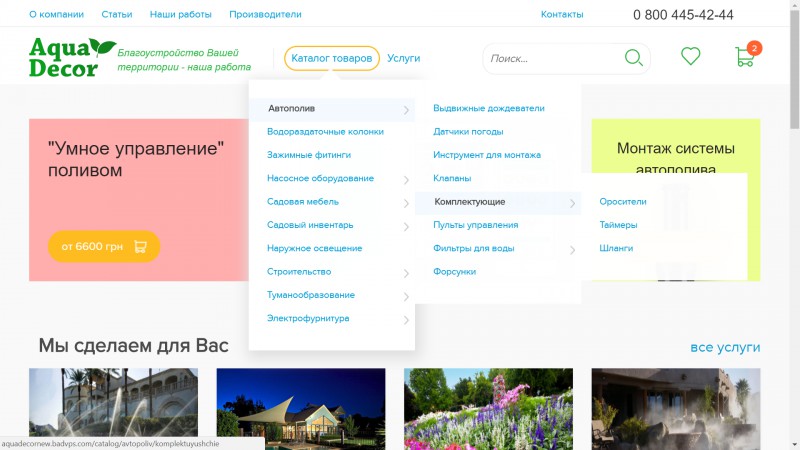The height and width of the screenshot is (450, 800).
Task: Choose Садовый инвентарь category
Action: (310, 224)
